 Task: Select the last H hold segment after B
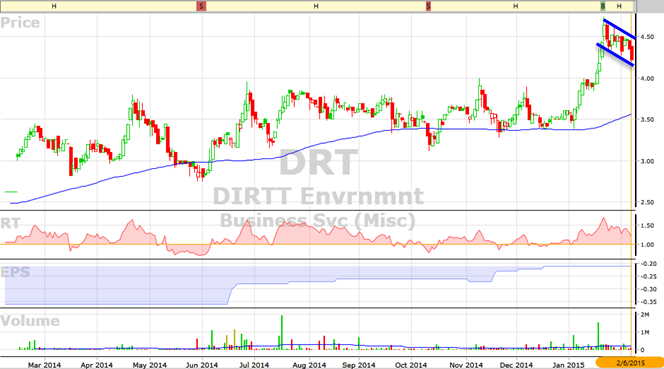coord(619,6)
